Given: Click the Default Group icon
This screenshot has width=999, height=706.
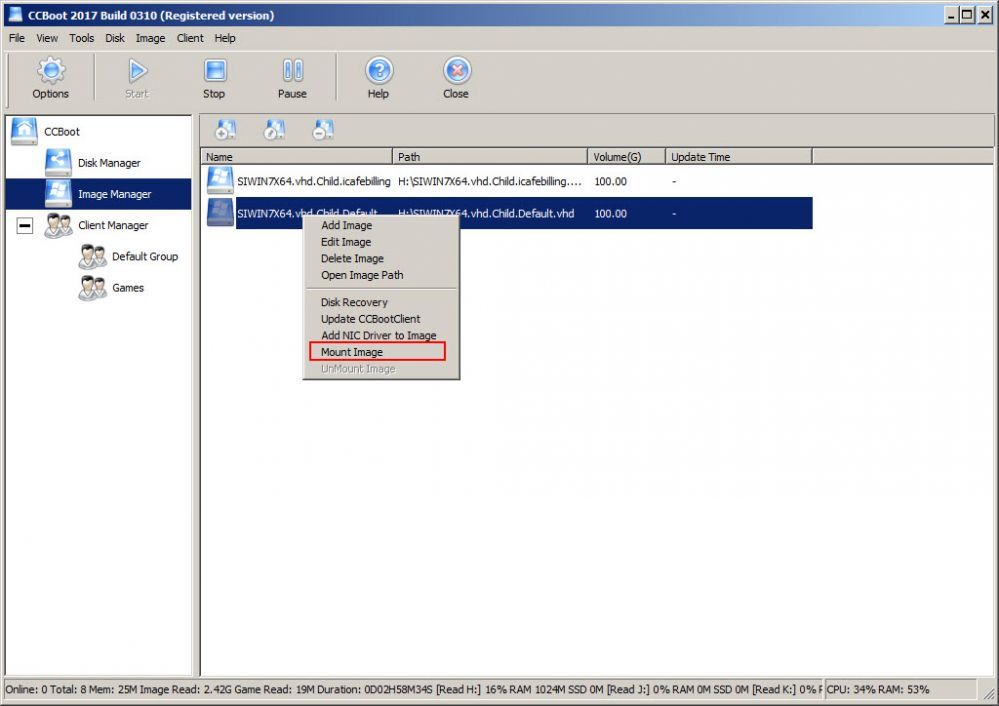Looking at the screenshot, I should pos(92,256).
